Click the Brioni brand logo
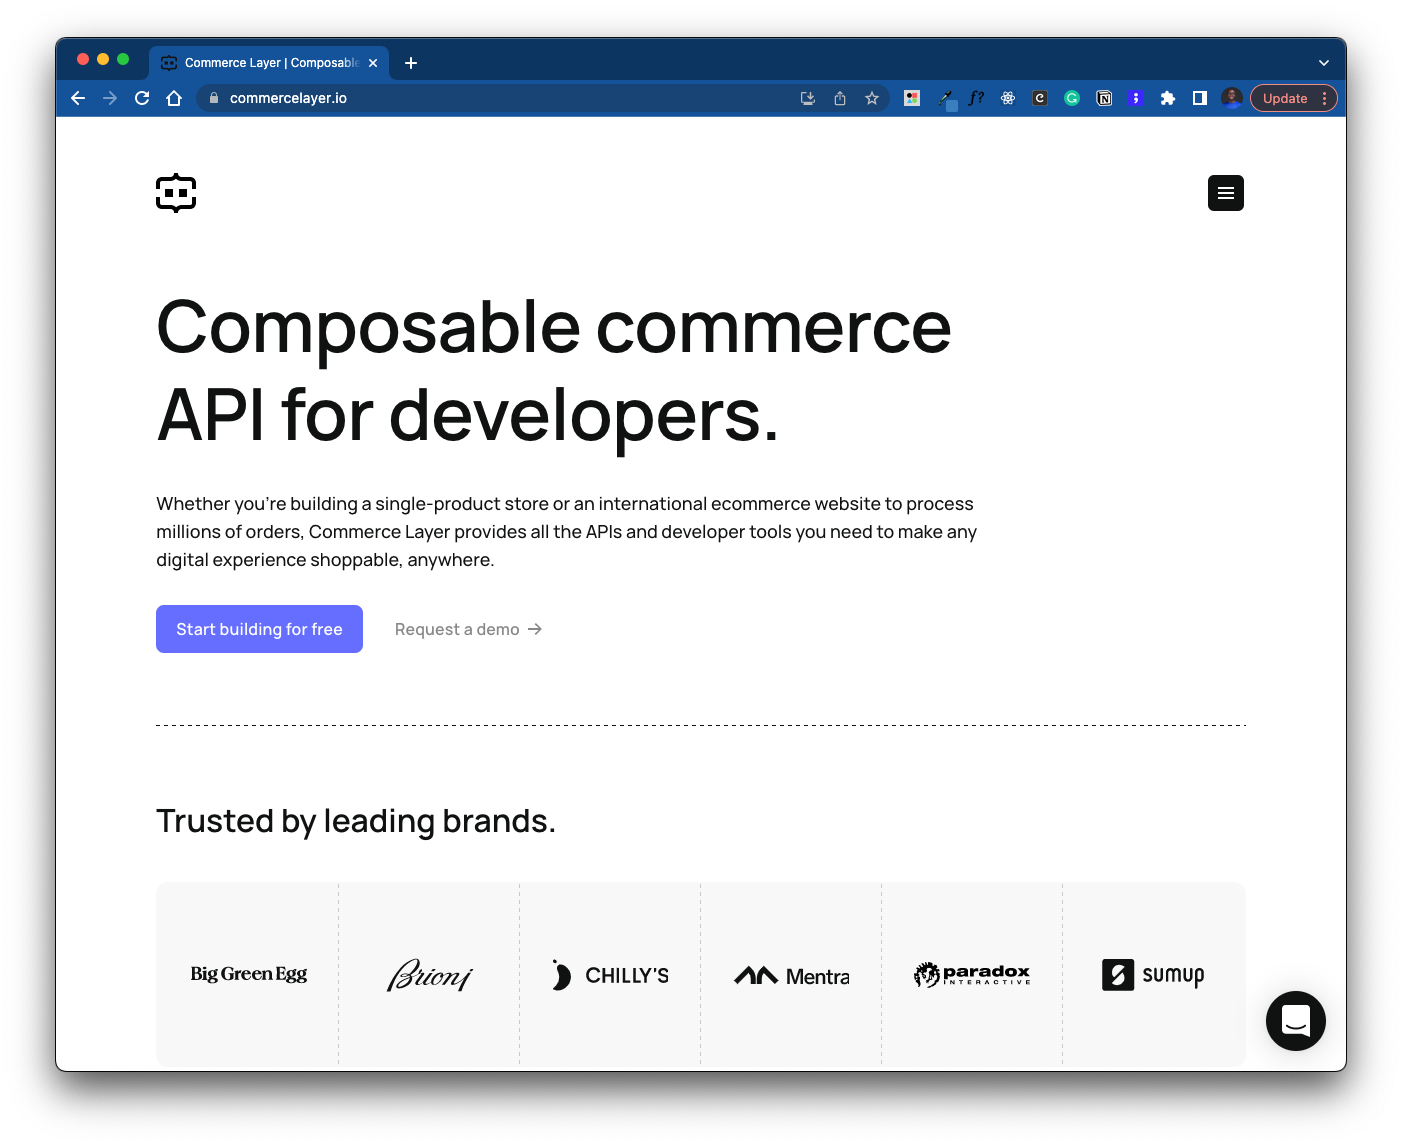Viewport: 1402px width, 1145px height. 429,975
